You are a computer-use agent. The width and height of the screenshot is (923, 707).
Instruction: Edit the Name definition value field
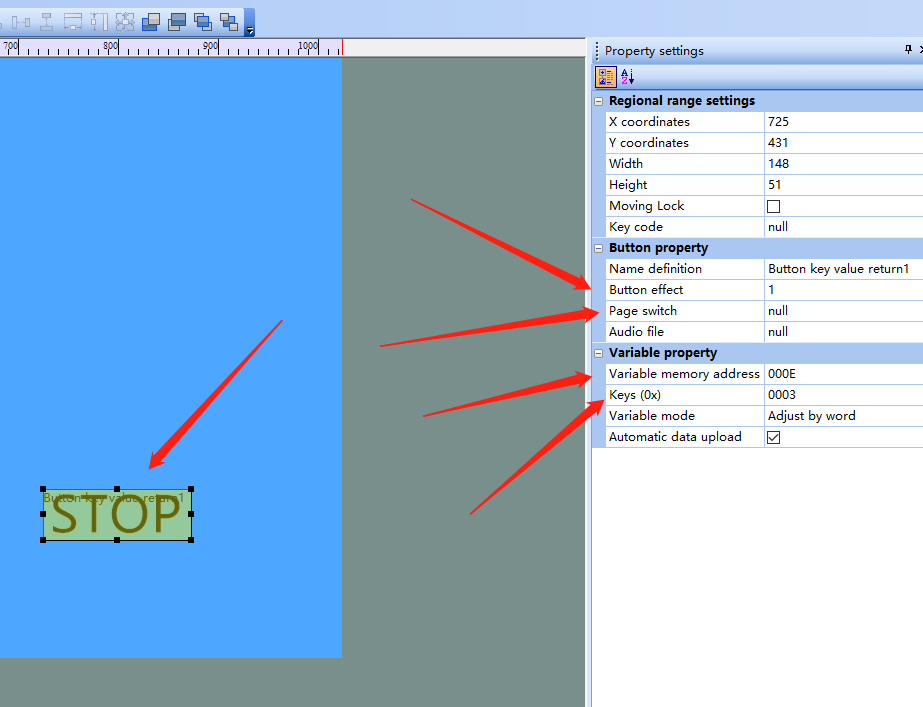[844, 269]
